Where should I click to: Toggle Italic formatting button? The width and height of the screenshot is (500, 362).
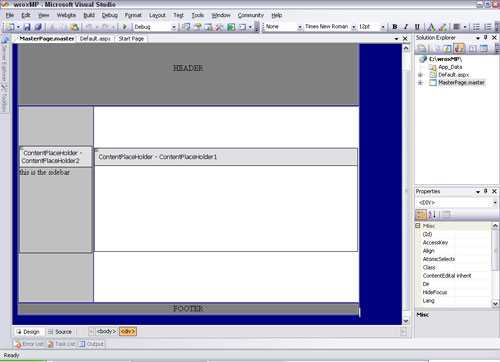(x=406, y=27)
